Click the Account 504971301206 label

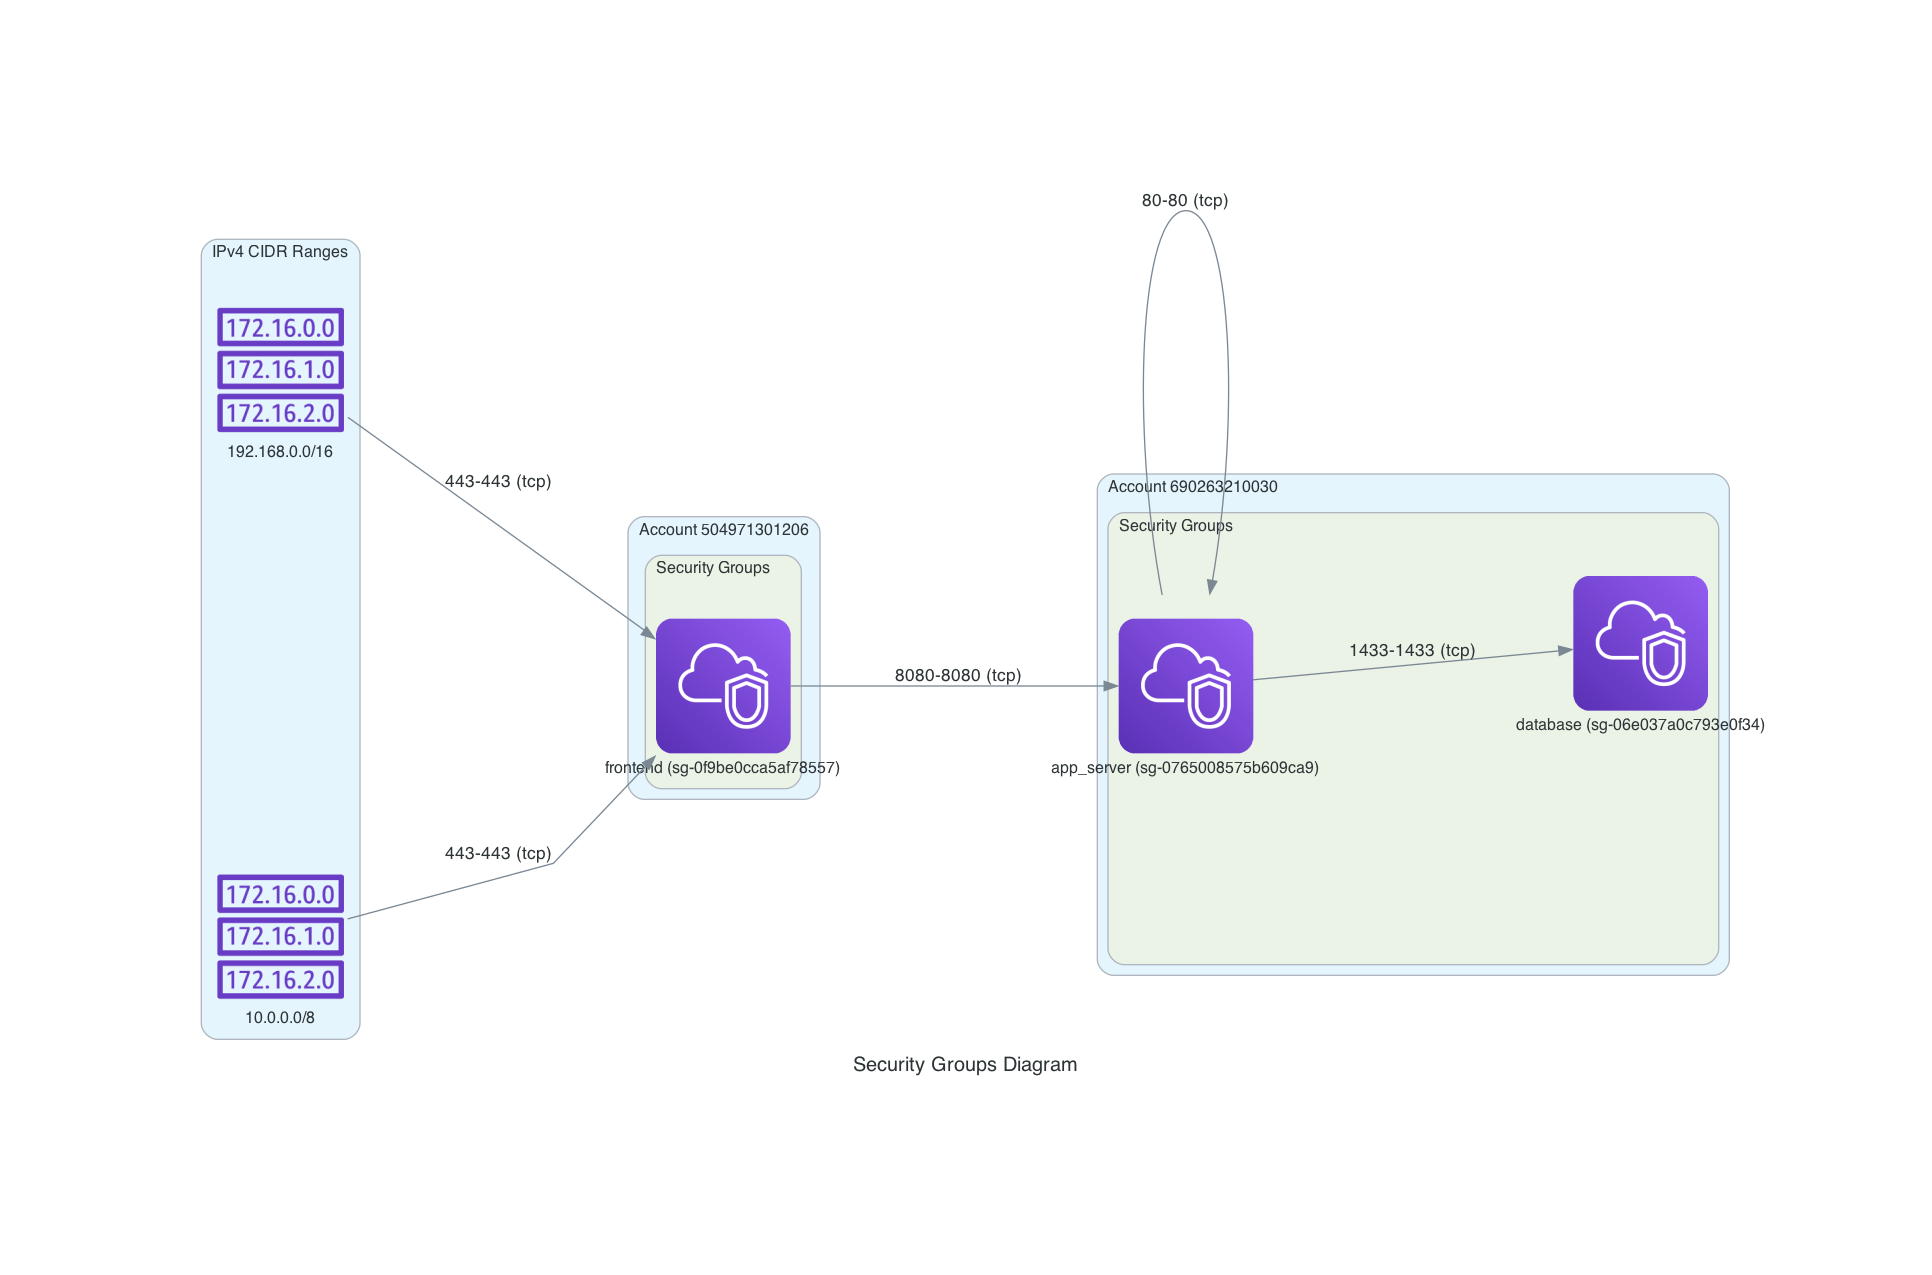click(724, 530)
